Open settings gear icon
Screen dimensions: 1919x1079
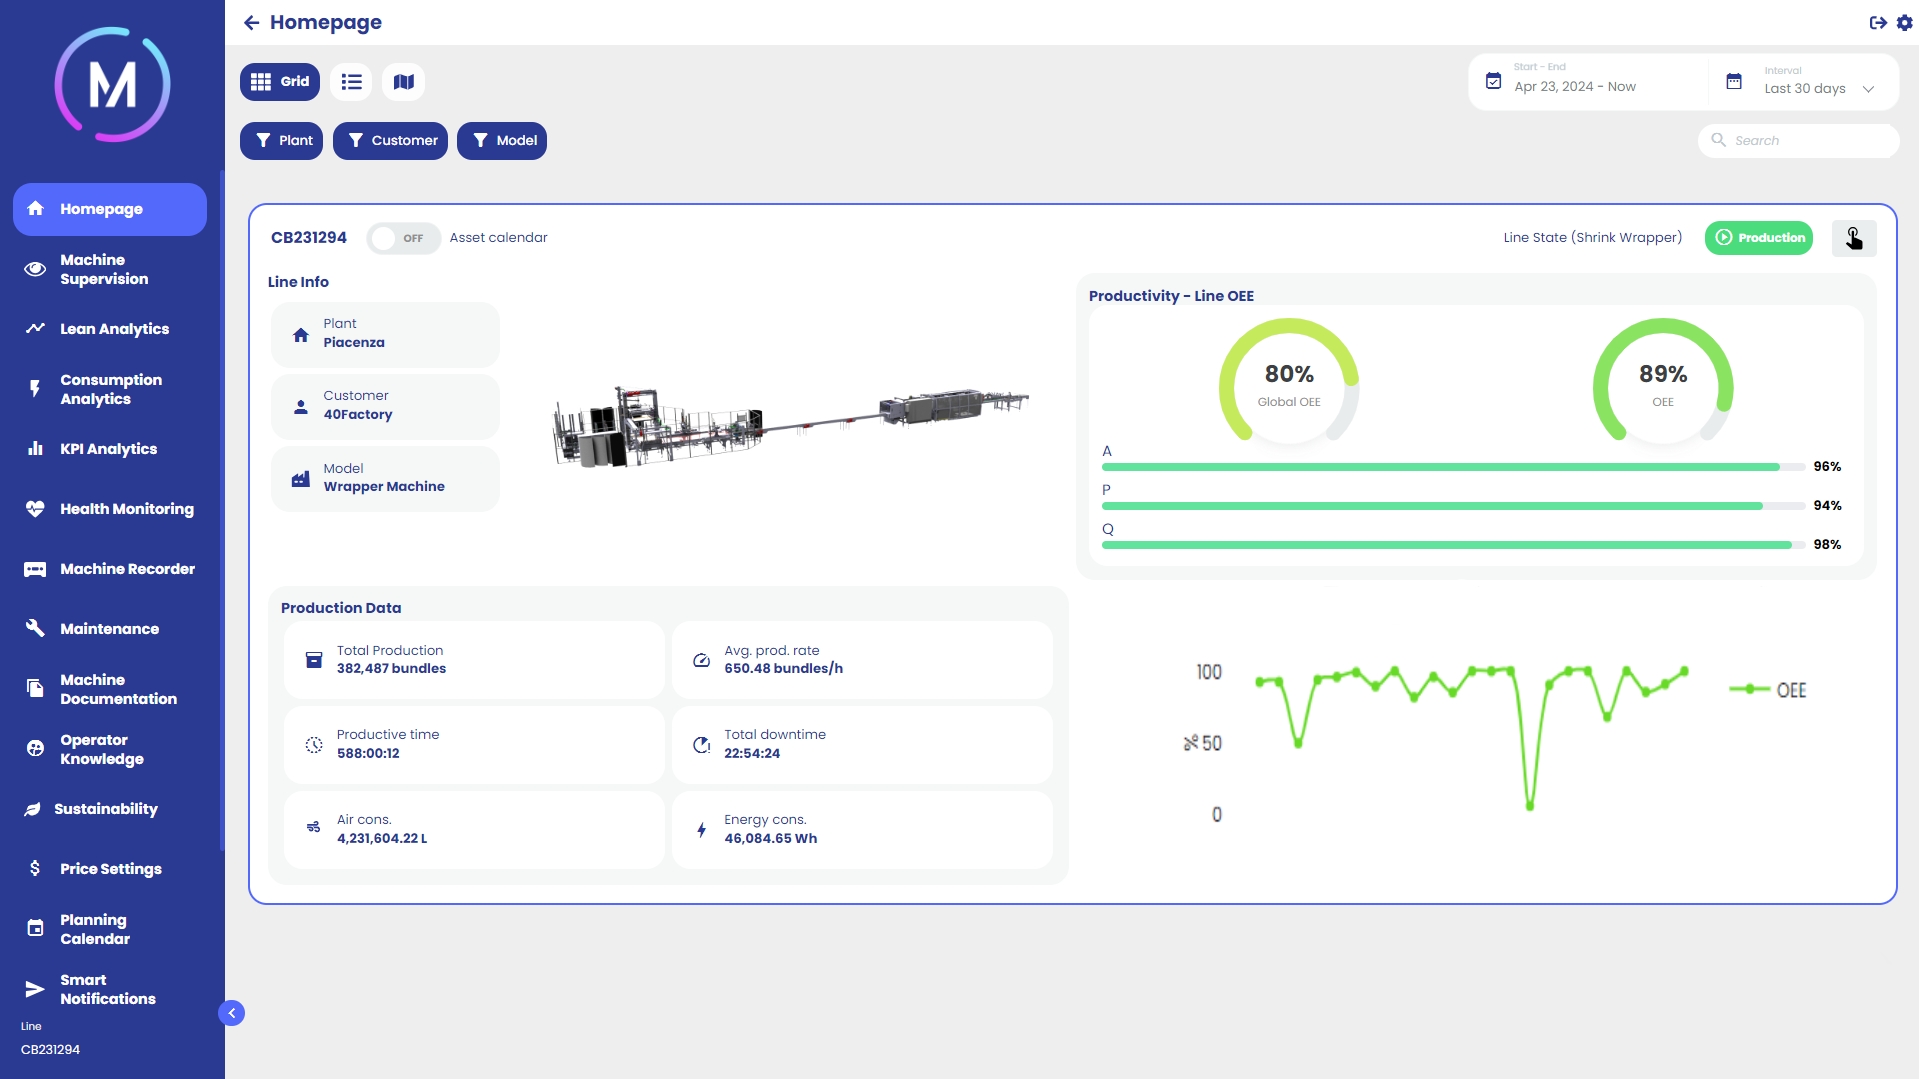[x=1904, y=22]
